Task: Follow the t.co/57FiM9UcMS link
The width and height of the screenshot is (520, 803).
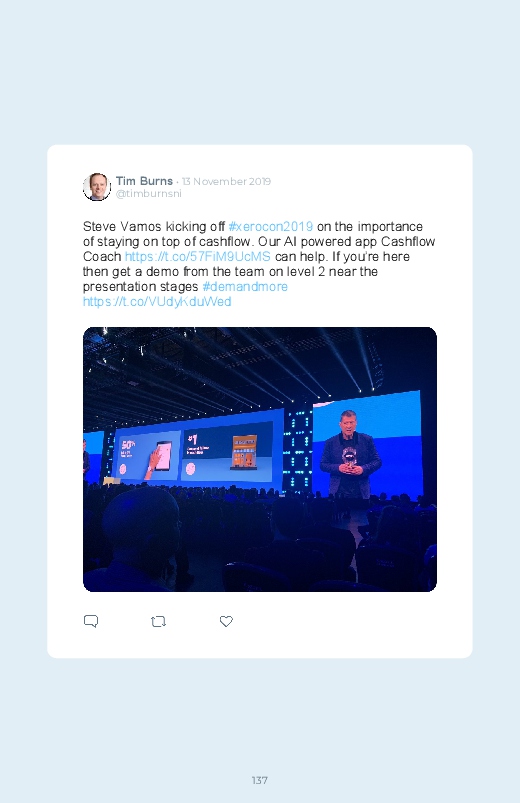Action: point(198,256)
